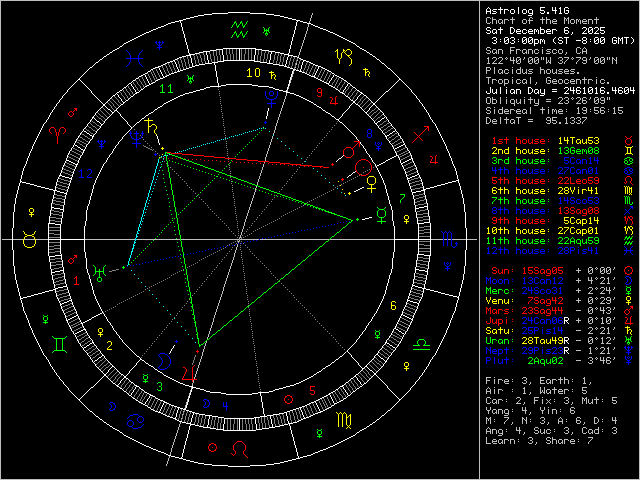Select the blue Scorpio sign on outer ring

(x=450, y=239)
